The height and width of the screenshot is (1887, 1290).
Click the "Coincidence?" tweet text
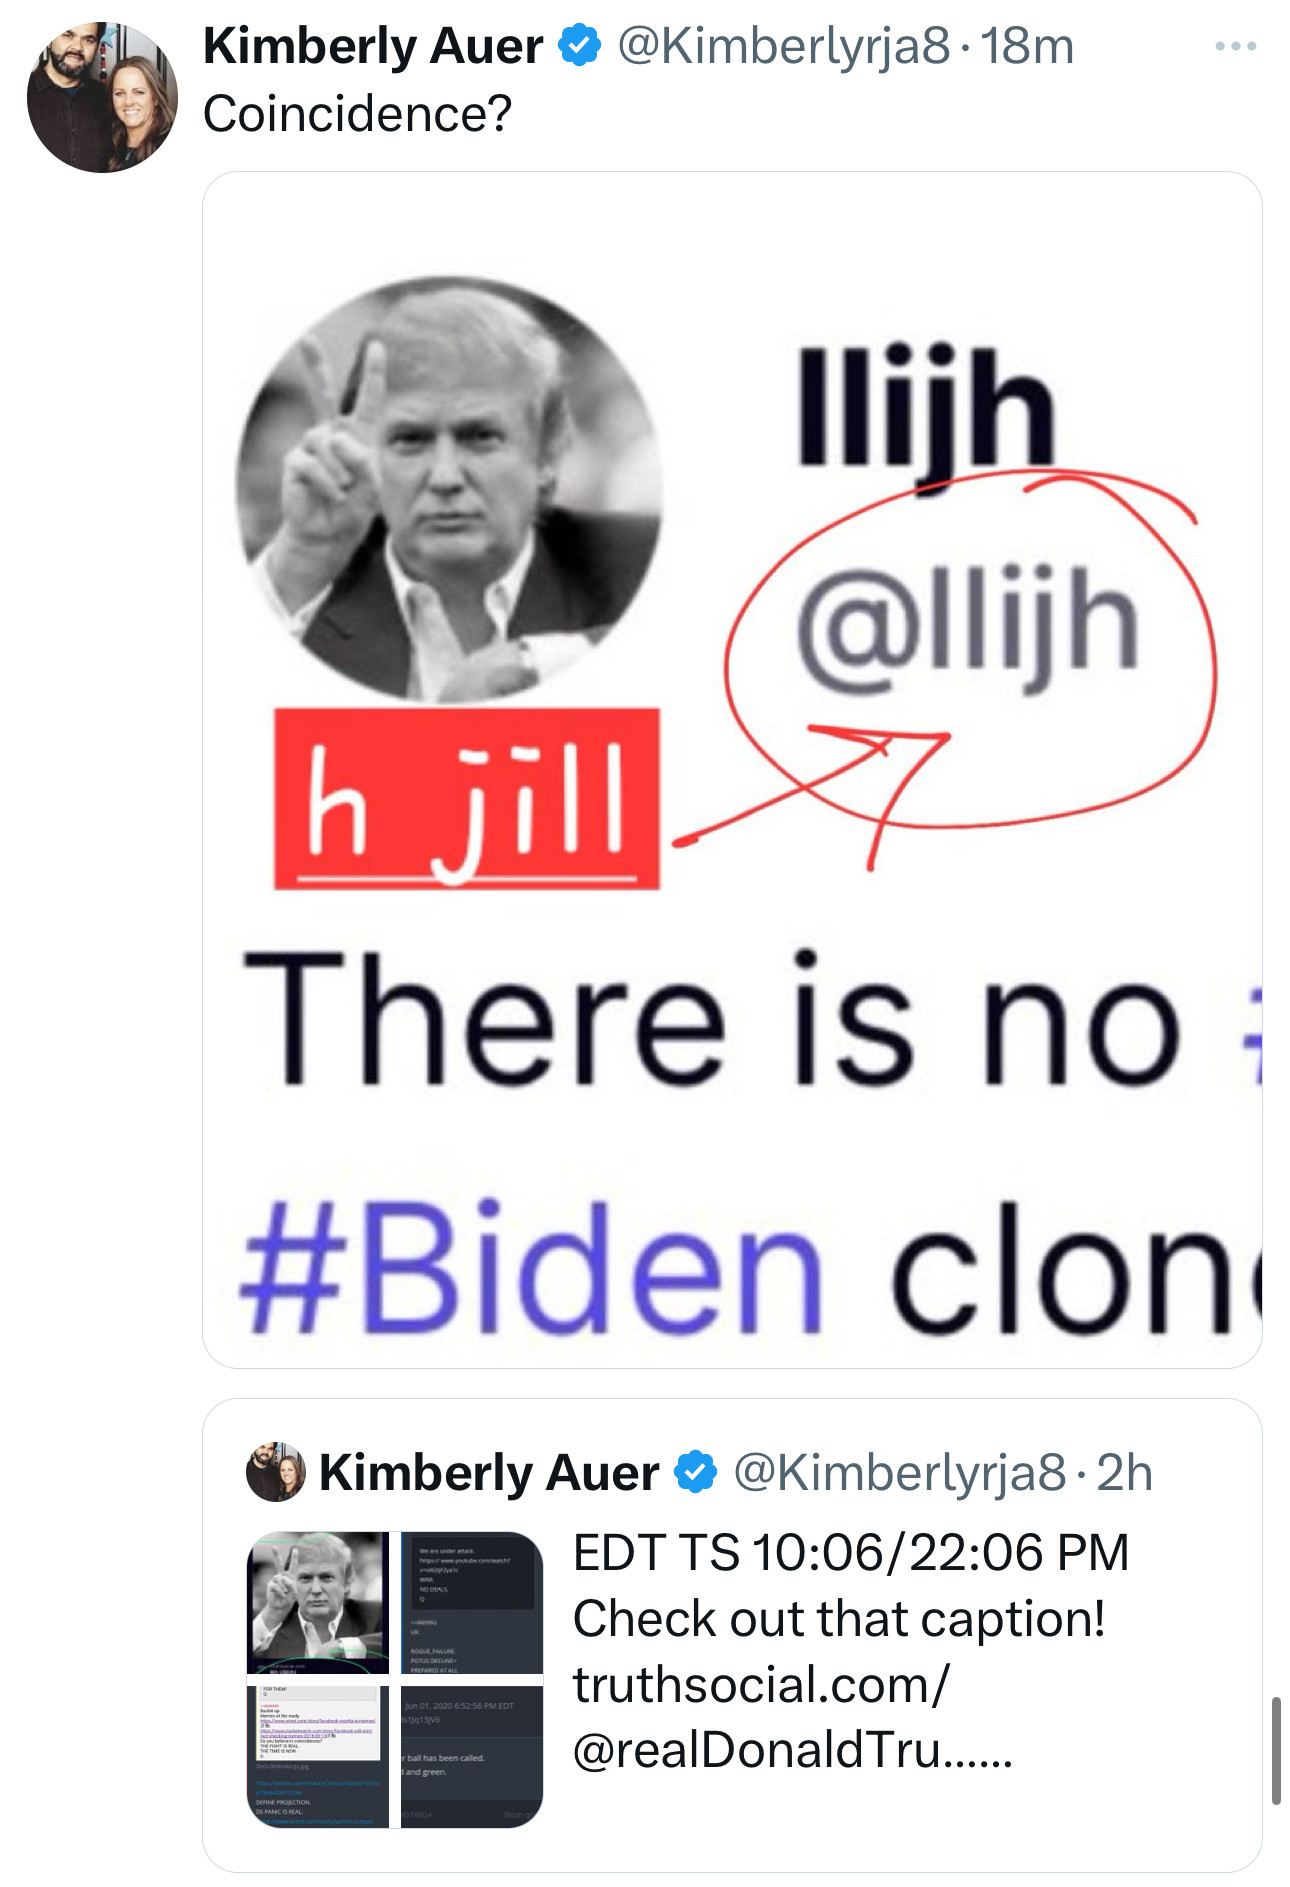click(x=357, y=113)
